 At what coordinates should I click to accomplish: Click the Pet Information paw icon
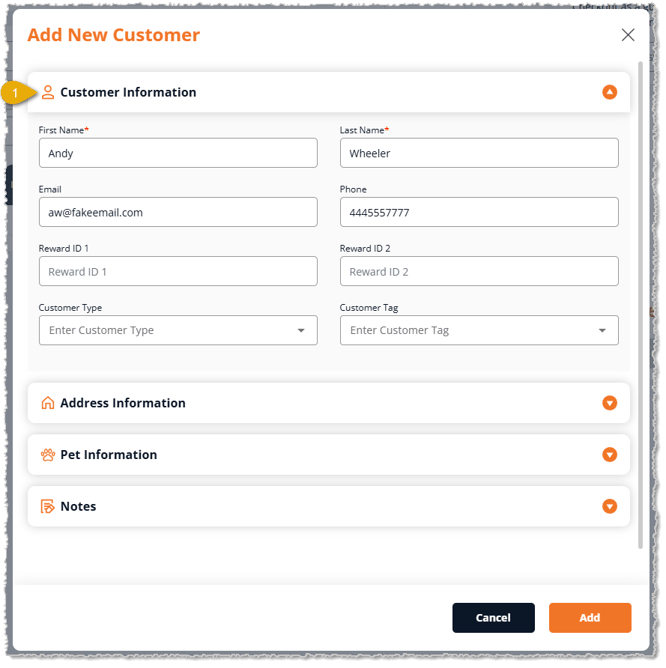[x=48, y=455]
